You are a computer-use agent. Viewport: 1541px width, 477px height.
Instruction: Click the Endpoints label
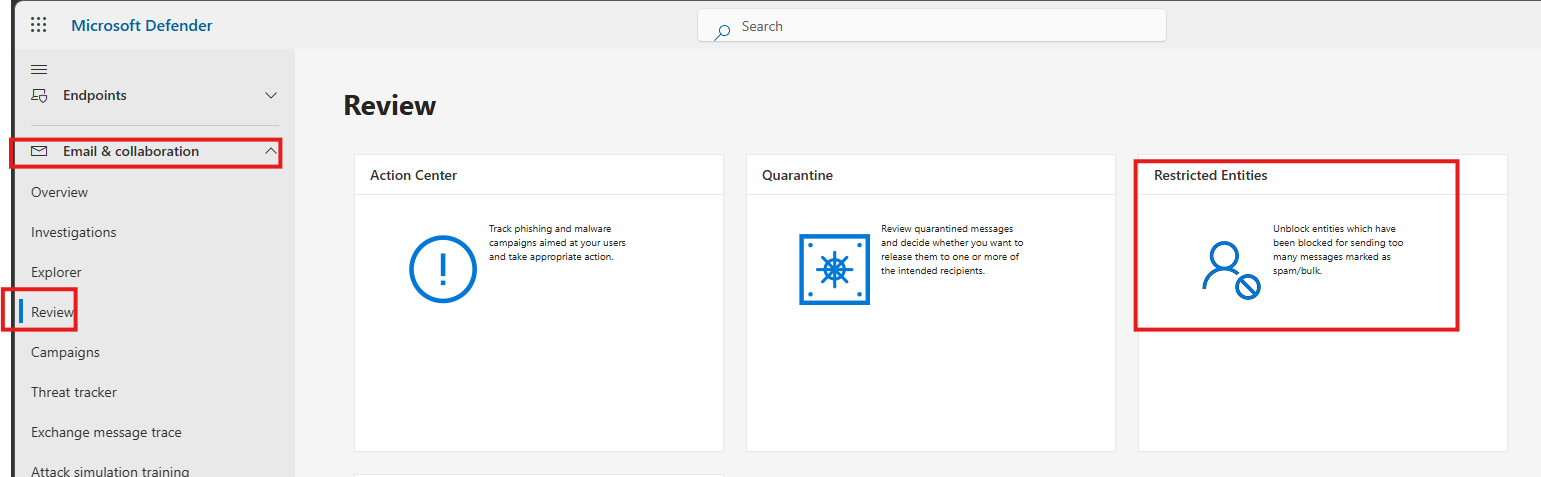pos(95,96)
